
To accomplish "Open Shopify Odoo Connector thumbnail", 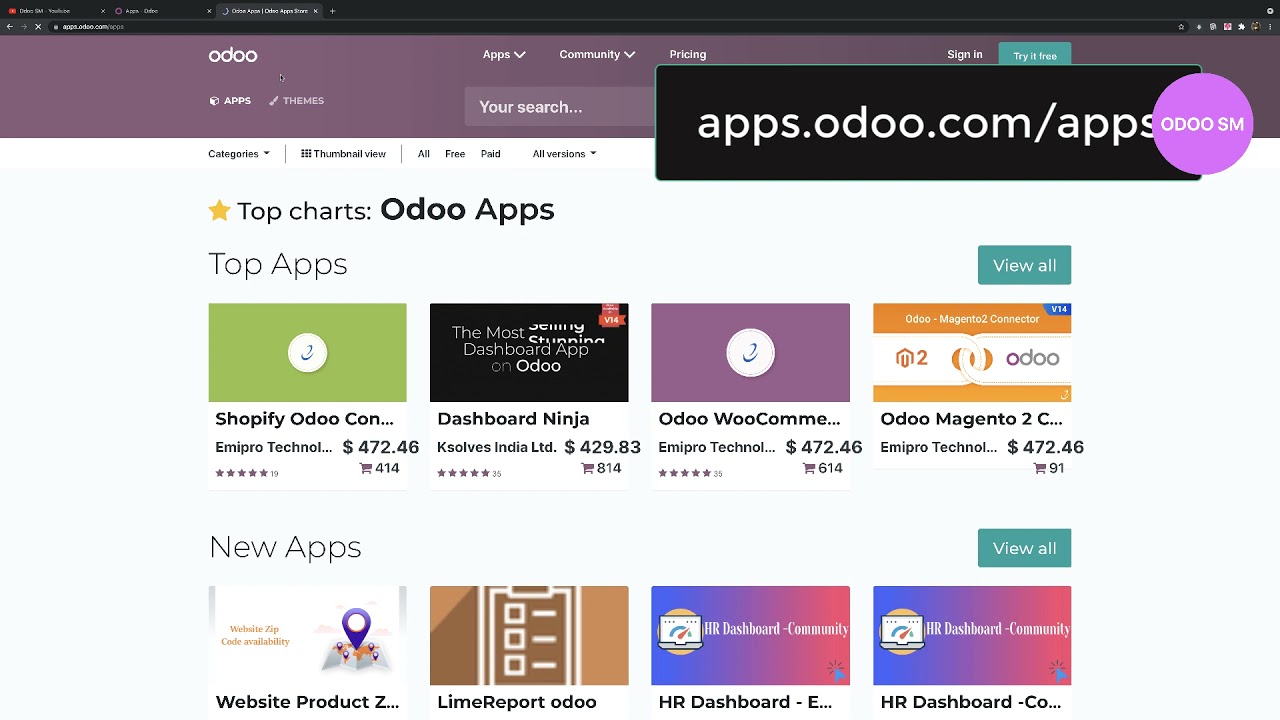I will point(307,352).
